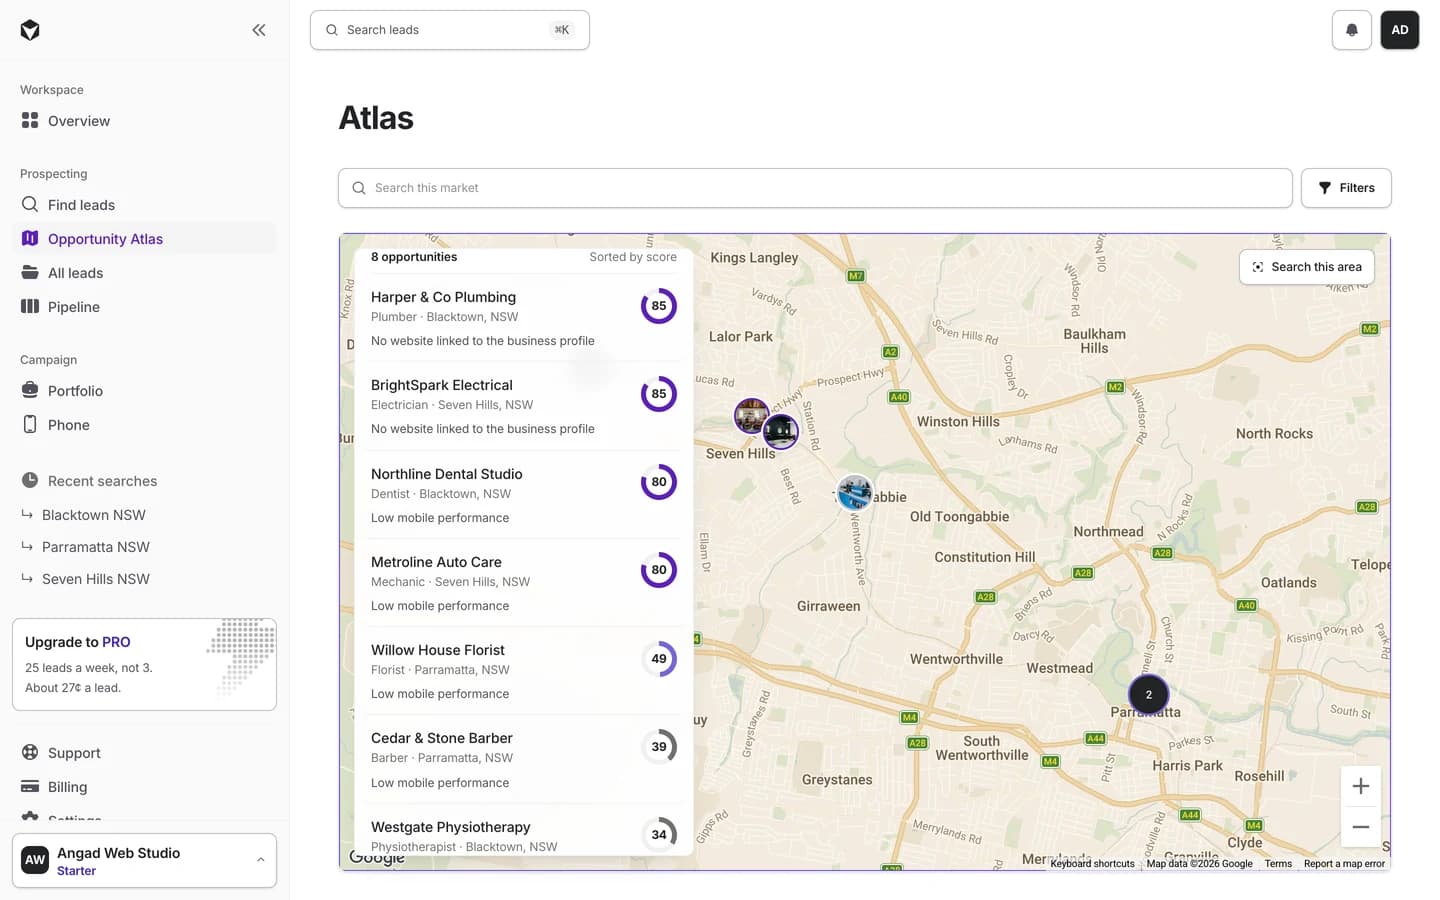Select Northline Dental Studio opportunity

coord(524,494)
